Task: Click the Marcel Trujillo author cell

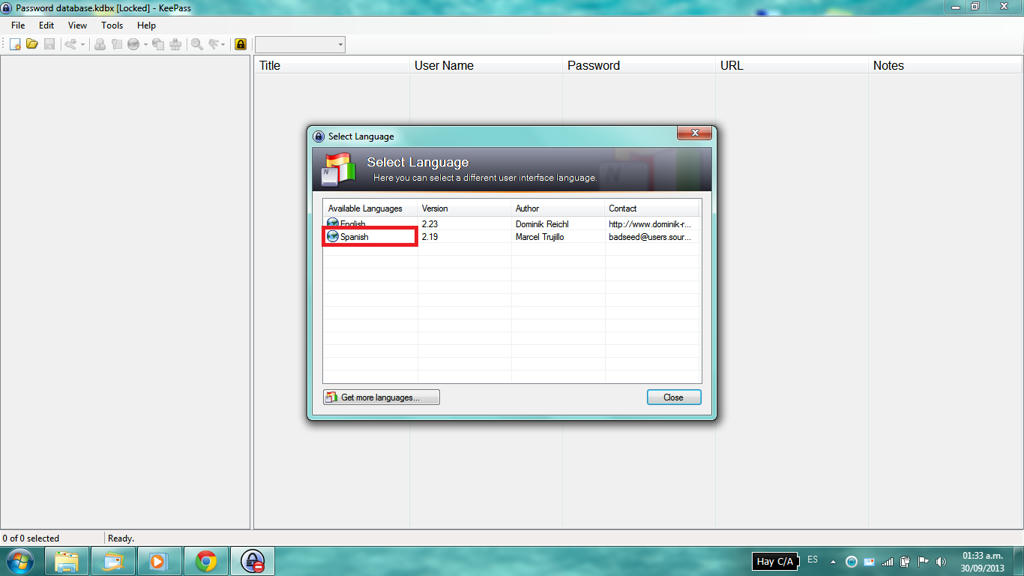Action: click(x=539, y=237)
